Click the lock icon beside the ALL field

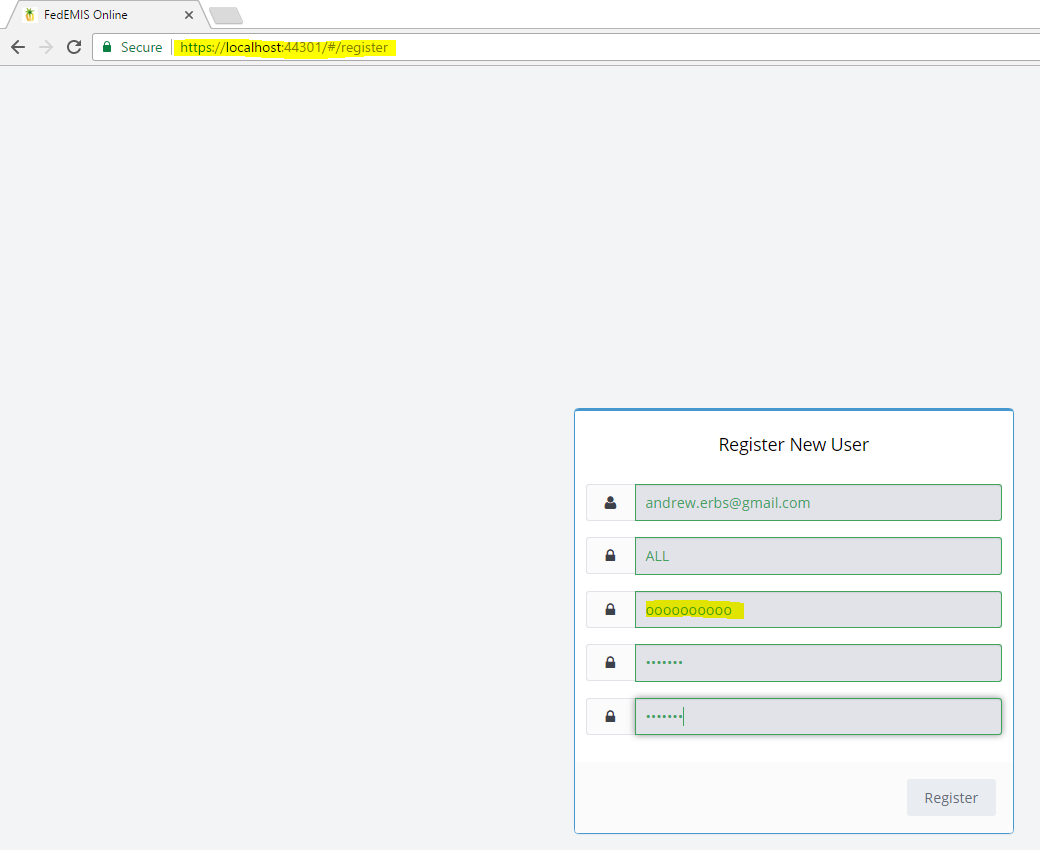coord(610,556)
